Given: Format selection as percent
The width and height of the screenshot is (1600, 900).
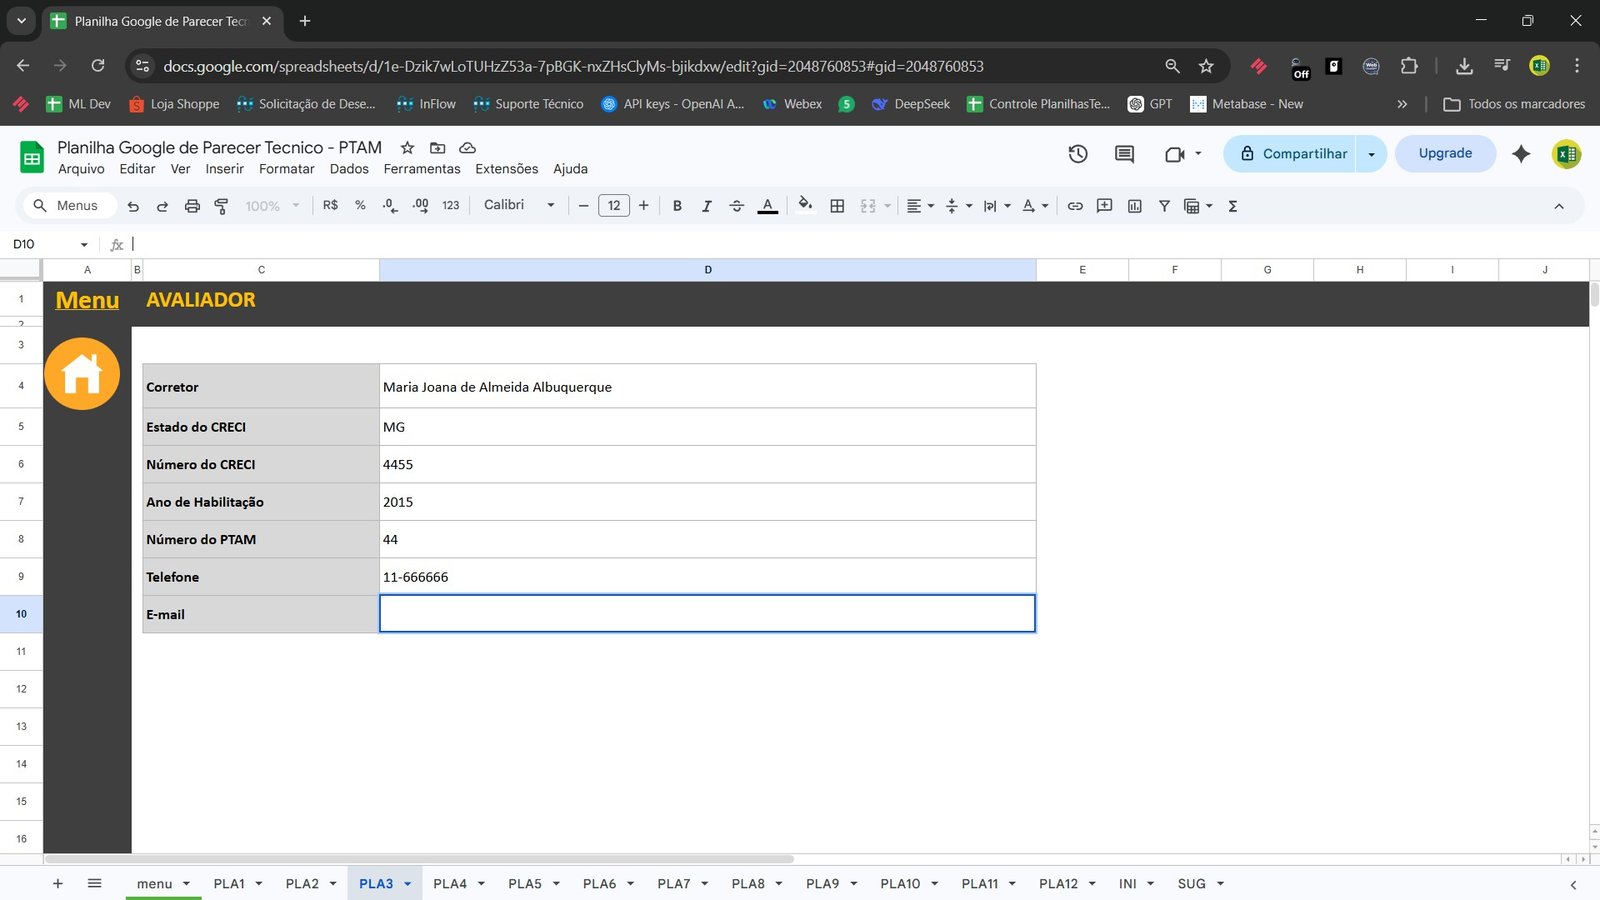Looking at the screenshot, I should 359,206.
